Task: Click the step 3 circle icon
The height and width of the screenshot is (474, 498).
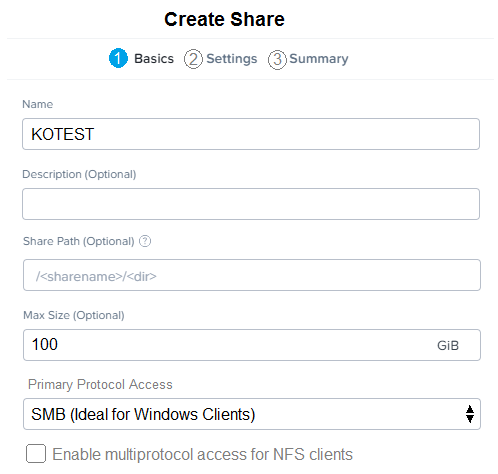Action: [x=277, y=60]
